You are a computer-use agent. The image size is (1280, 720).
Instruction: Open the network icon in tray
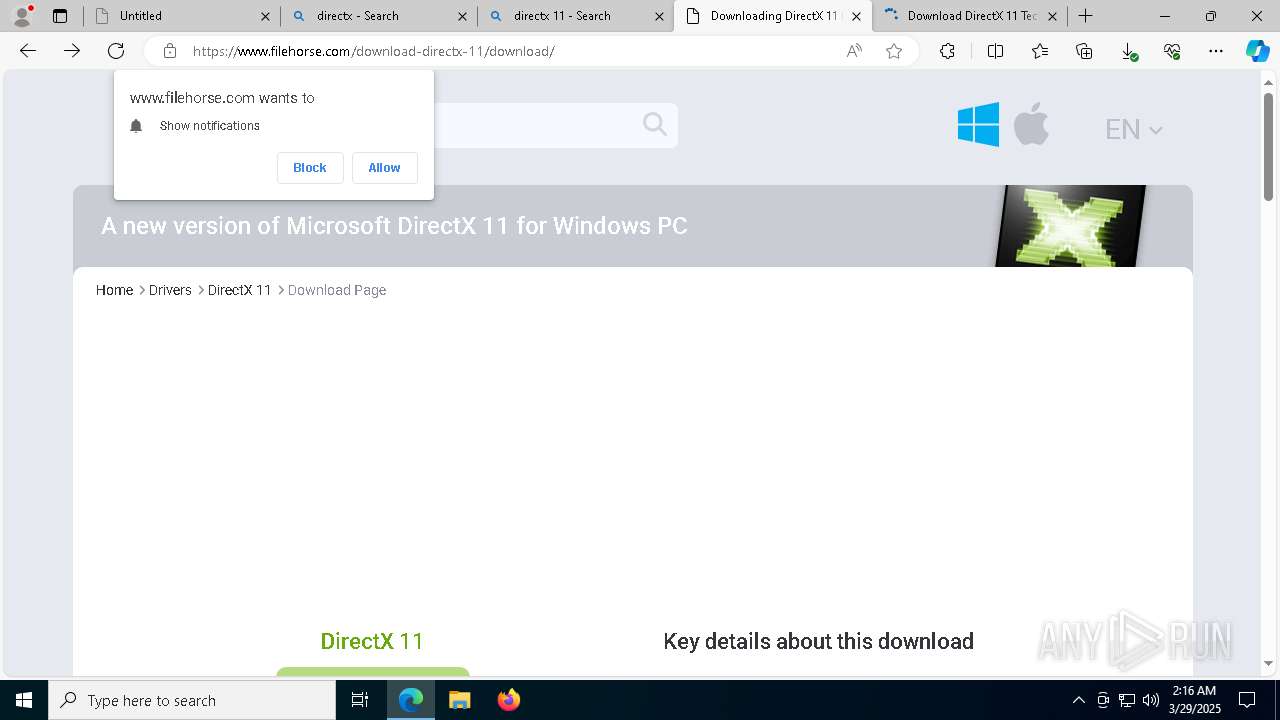1126,700
